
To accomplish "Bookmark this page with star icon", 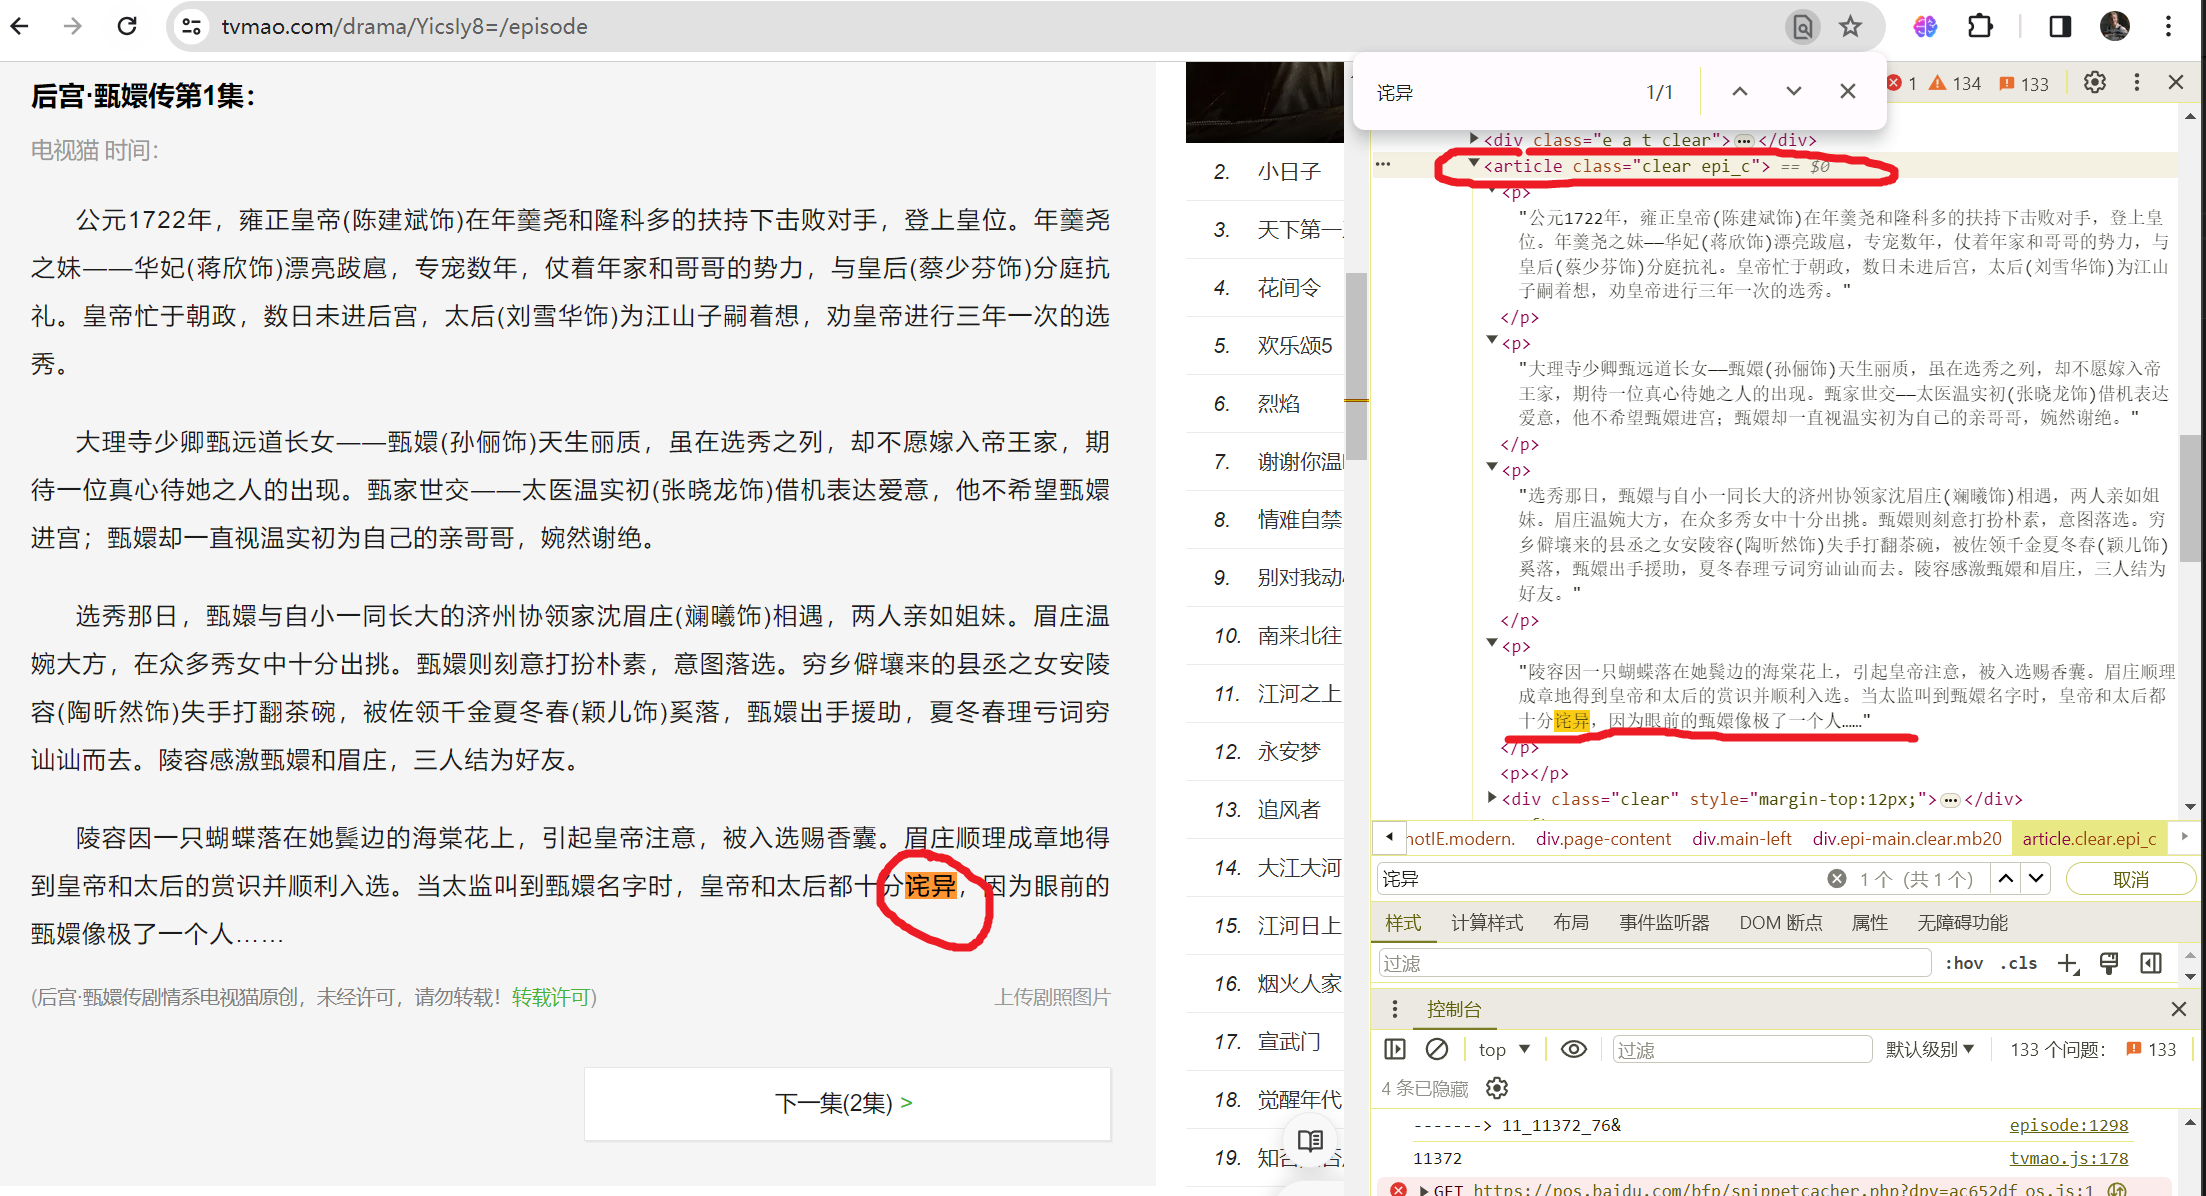I will click(1850, 26).
